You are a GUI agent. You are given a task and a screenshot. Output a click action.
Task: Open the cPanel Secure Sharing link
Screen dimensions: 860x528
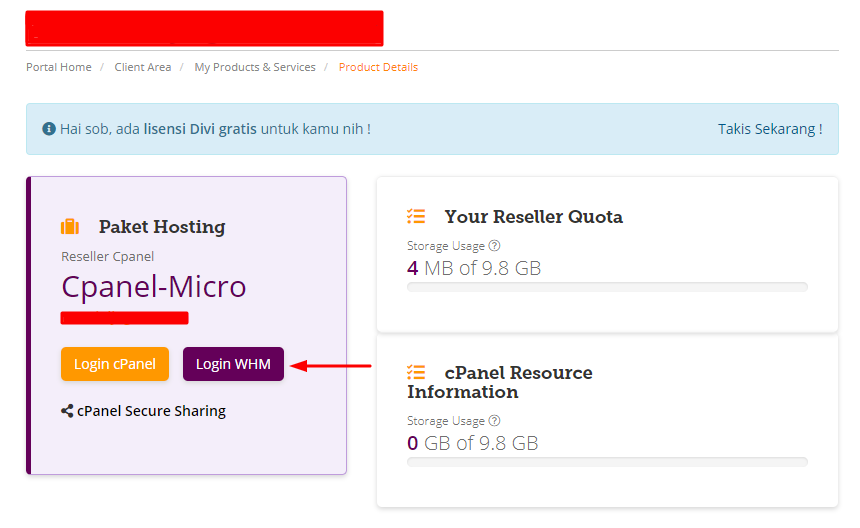tap(151, 411)
